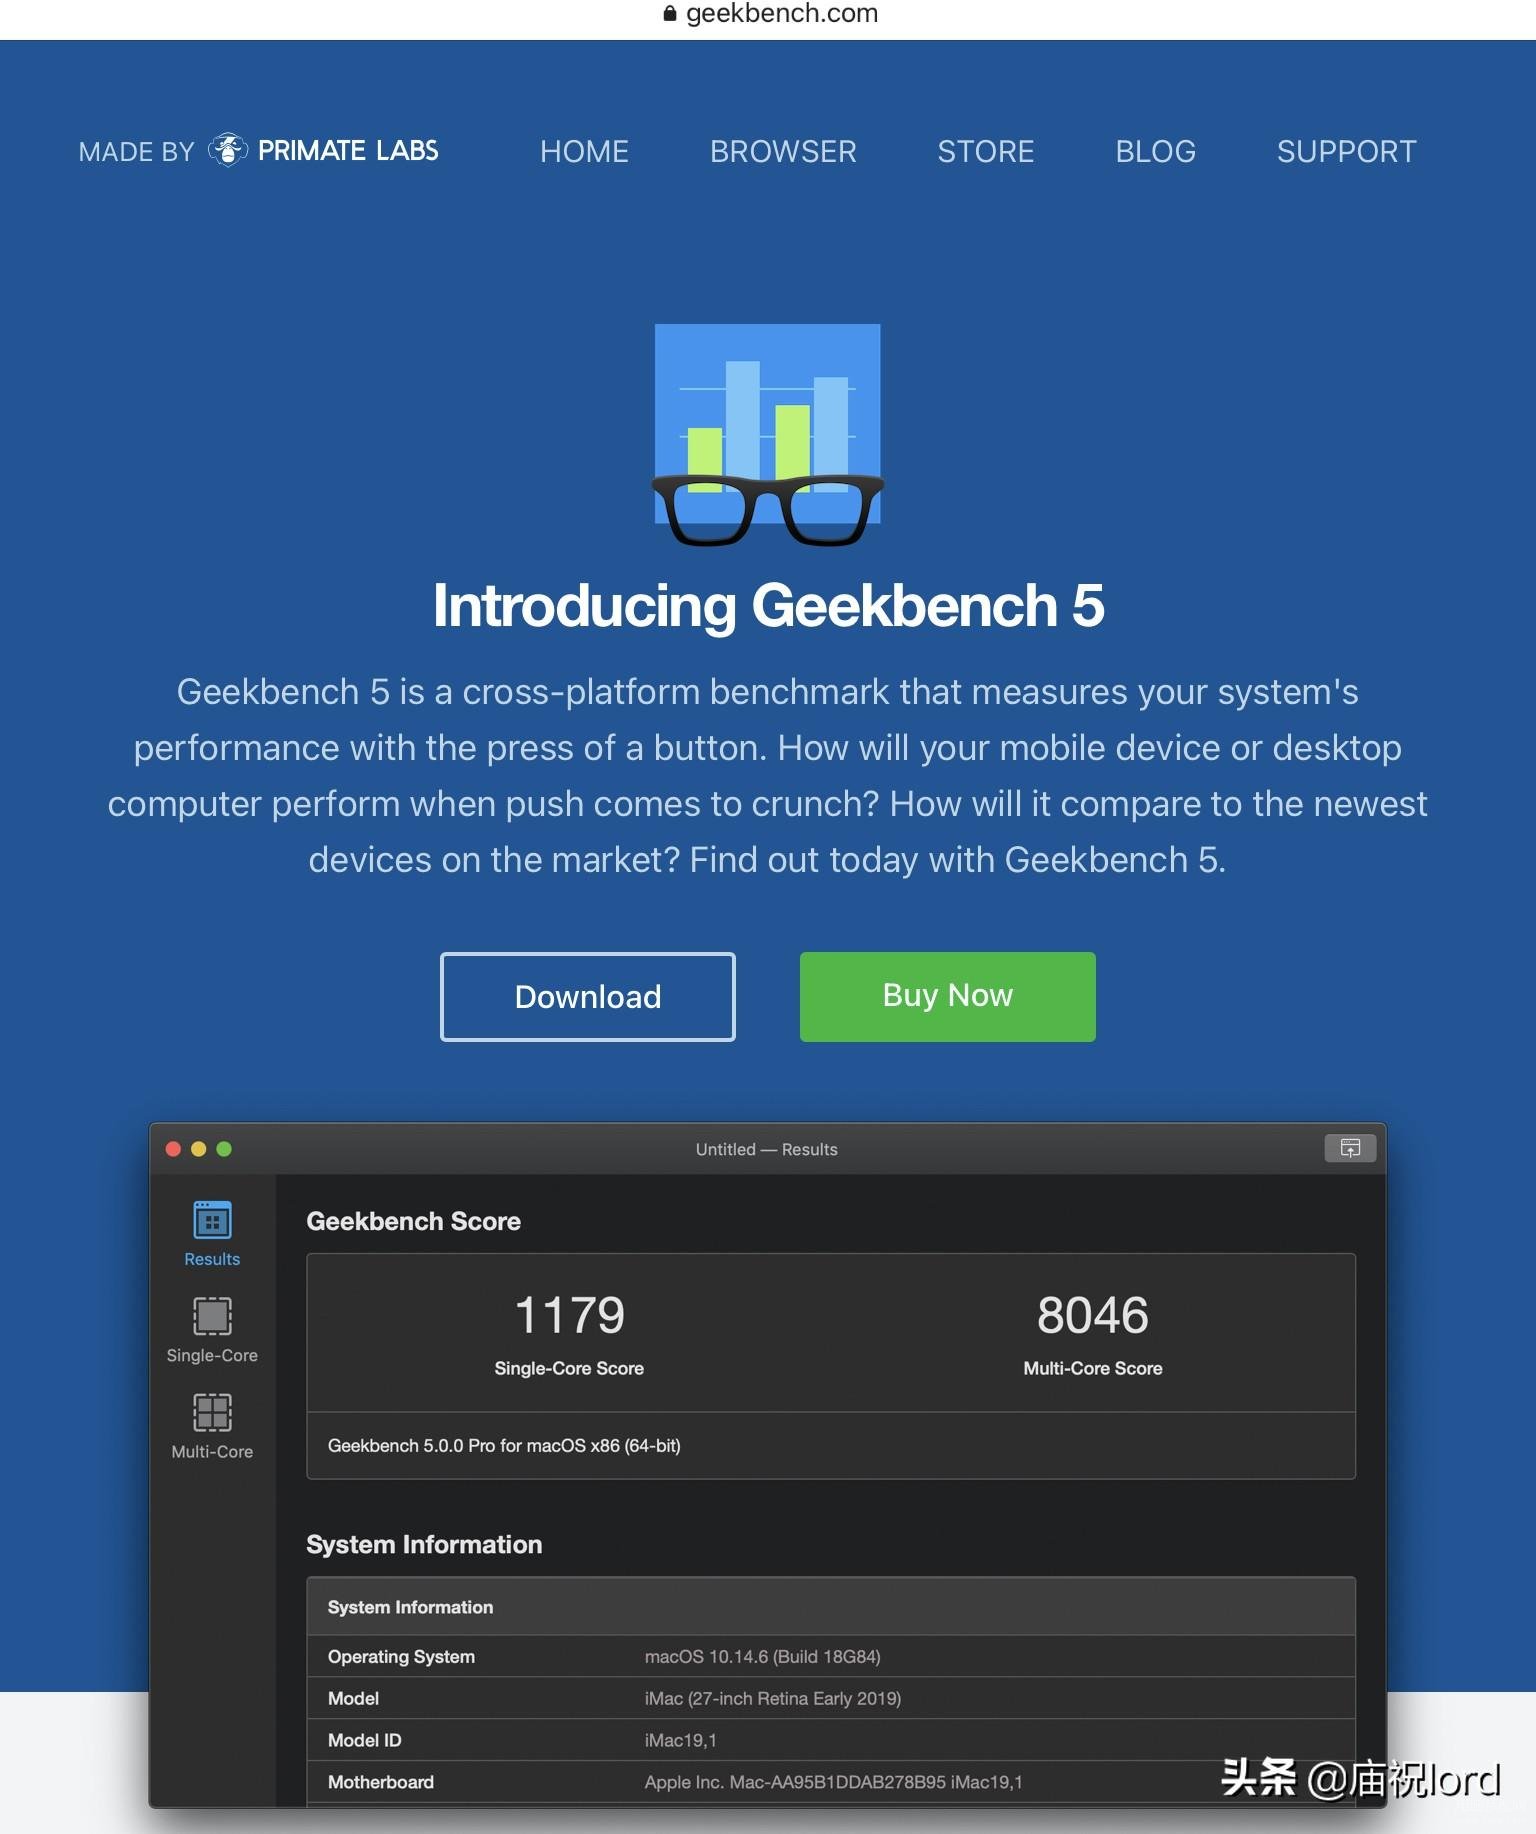The image size is (1536, 1834).
Task: Click the Multi-Core Score label
Action: pos(1093,1368)
